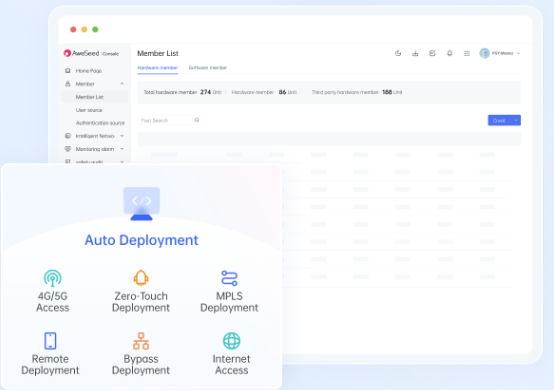Image resolution: width=554 pixels, height=390 pixels.
Task: Click the person icon beside Member
Action: coord(68,84)
